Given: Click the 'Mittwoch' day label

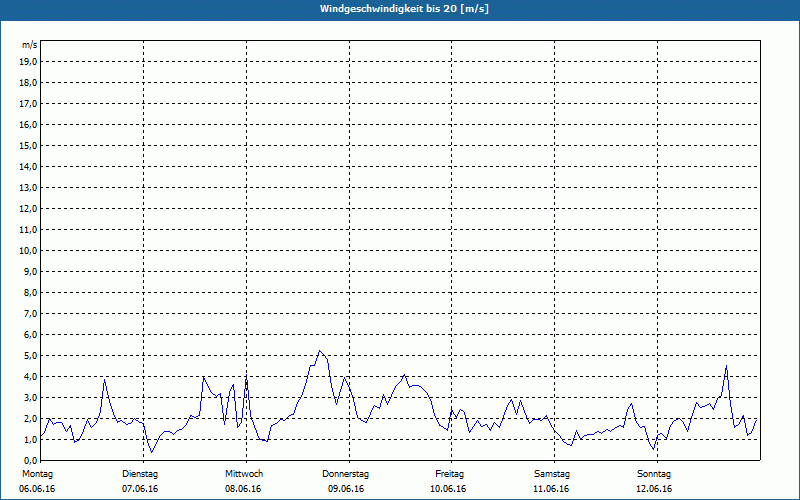Looking at the screenshot, I should tap(244, 474).
